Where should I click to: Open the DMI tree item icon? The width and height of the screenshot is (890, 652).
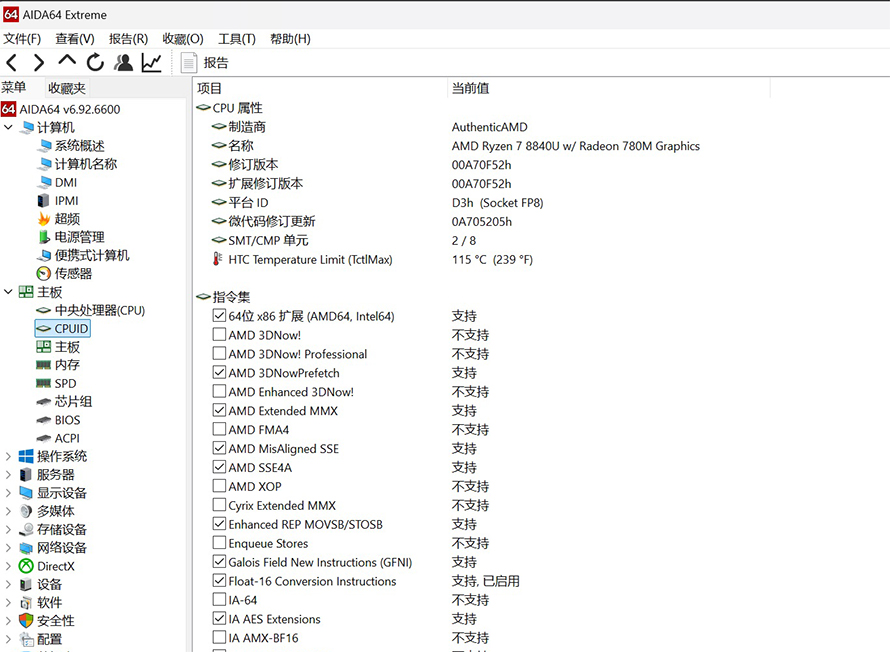coord(44,182)
